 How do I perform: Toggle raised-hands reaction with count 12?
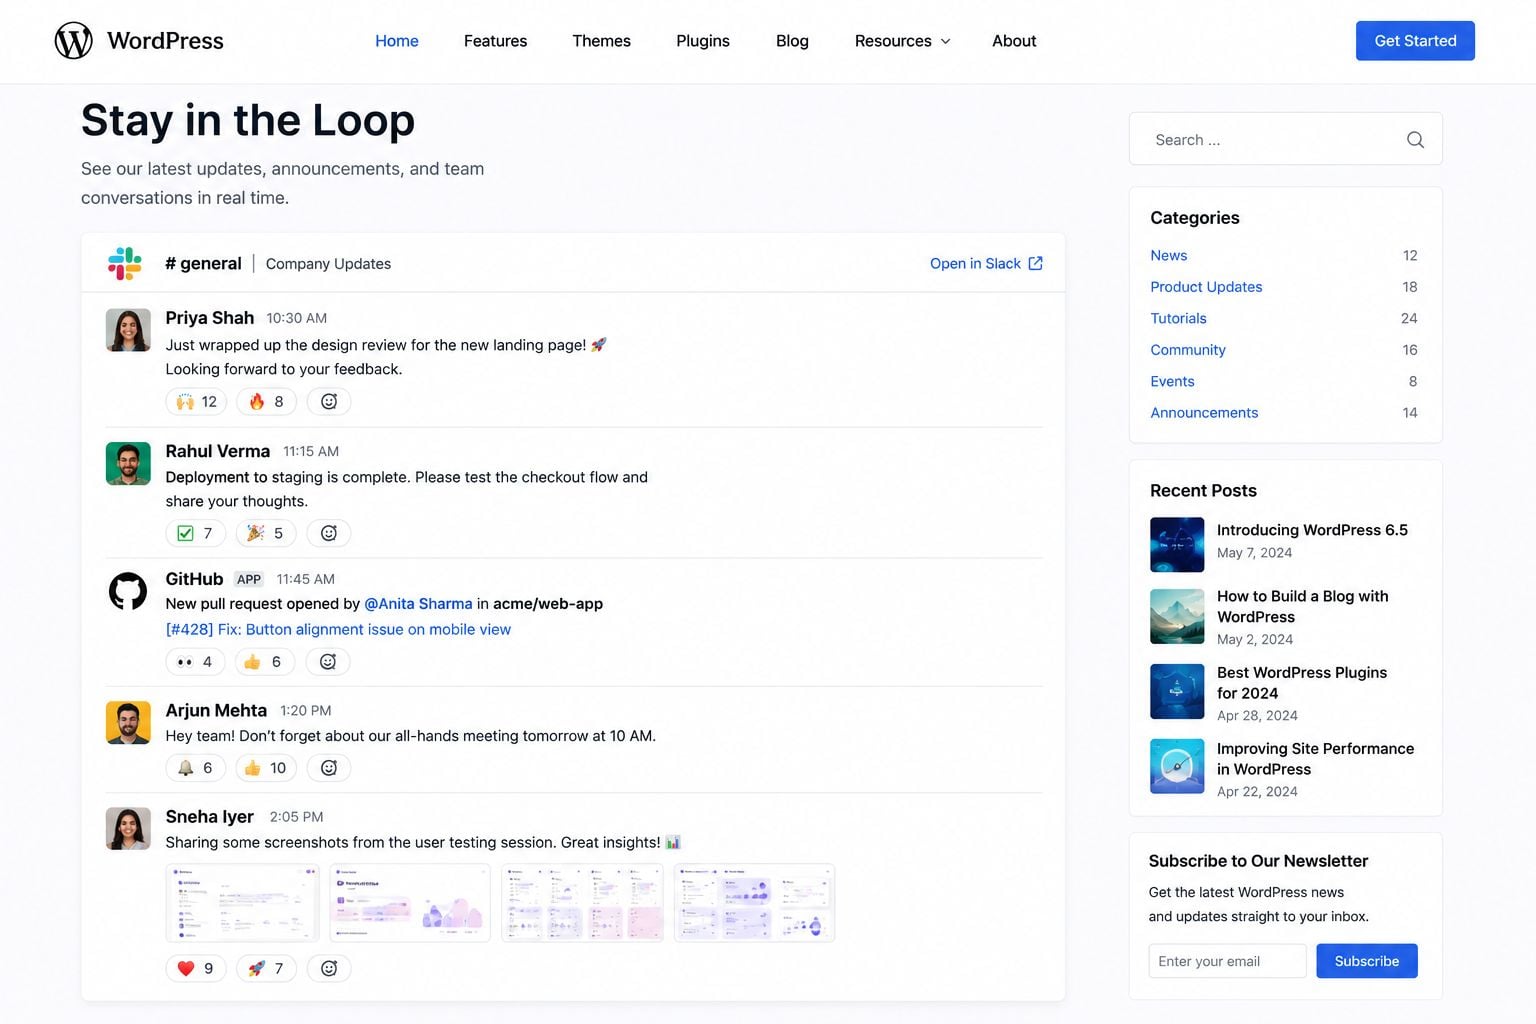[x=196, y=401]
